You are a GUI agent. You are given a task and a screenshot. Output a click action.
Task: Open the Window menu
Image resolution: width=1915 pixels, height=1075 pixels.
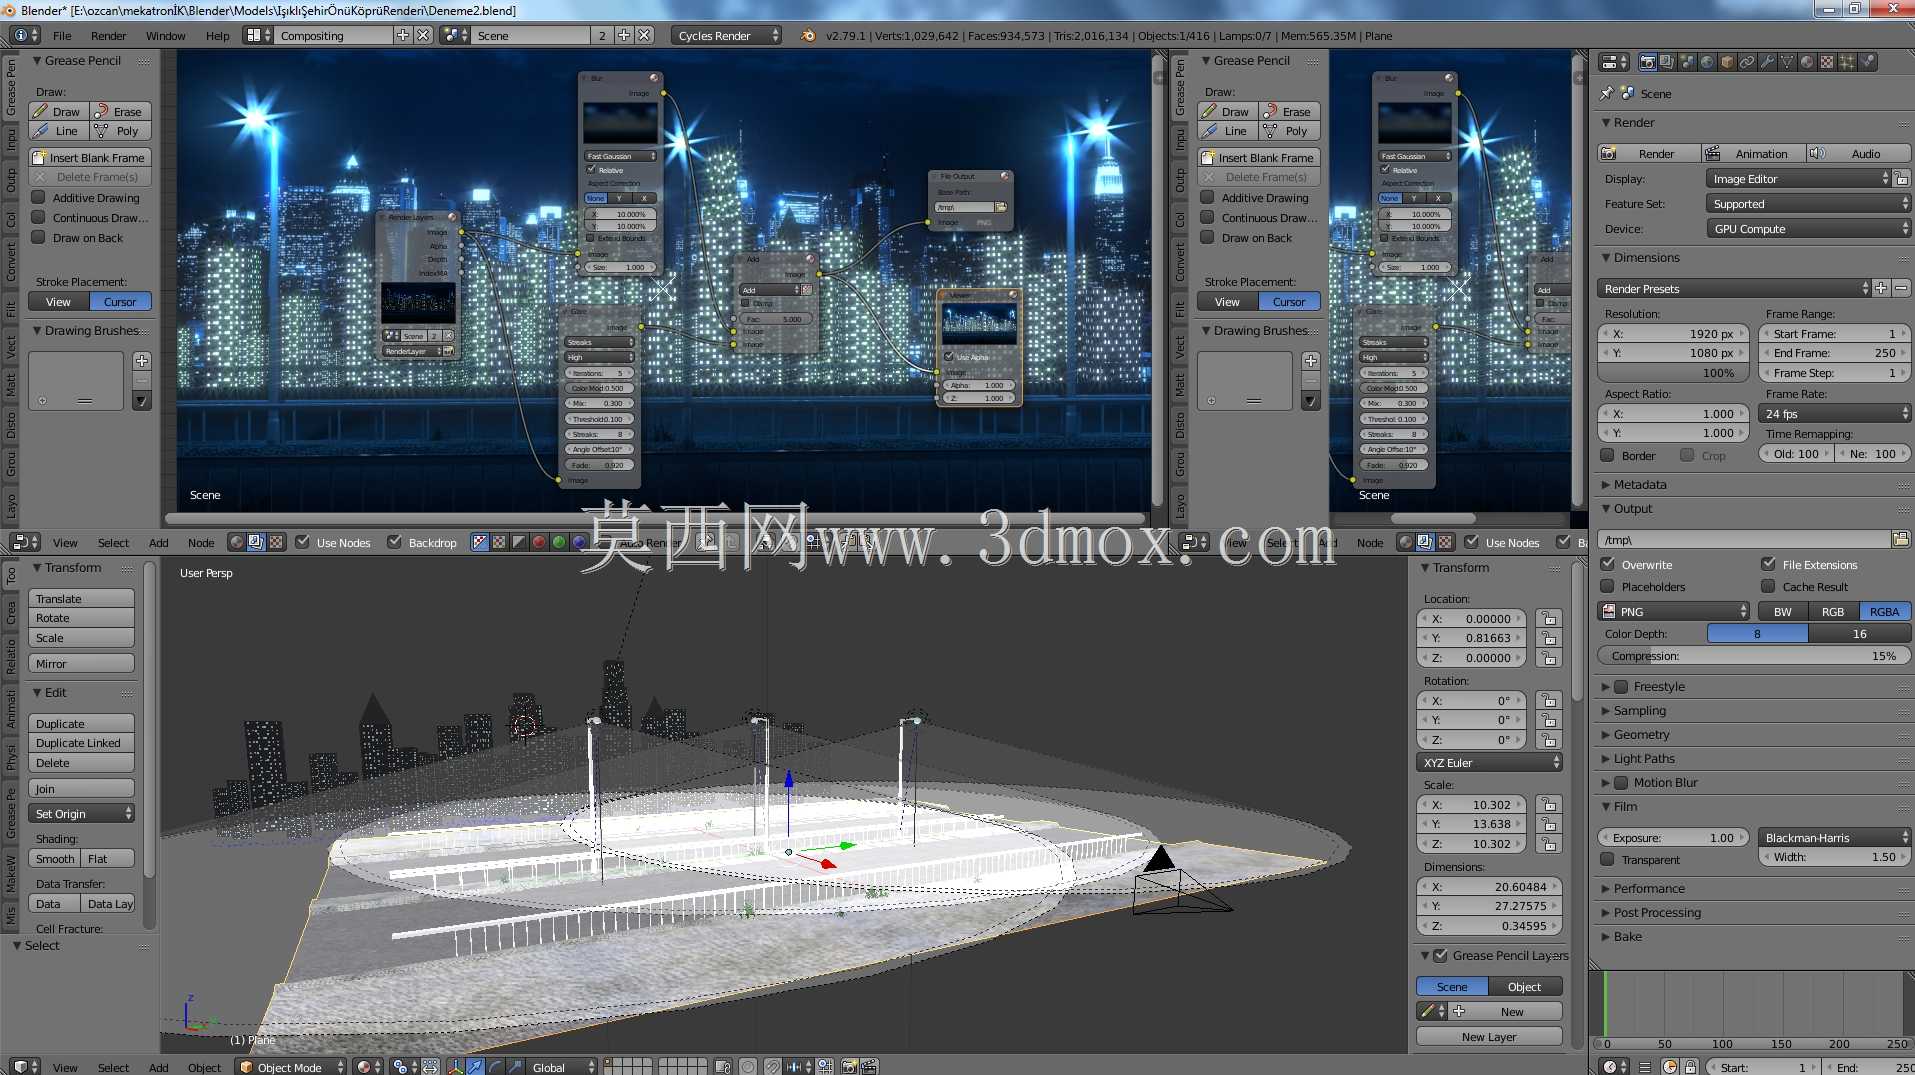pyautogui.click(x=165, y=36)
